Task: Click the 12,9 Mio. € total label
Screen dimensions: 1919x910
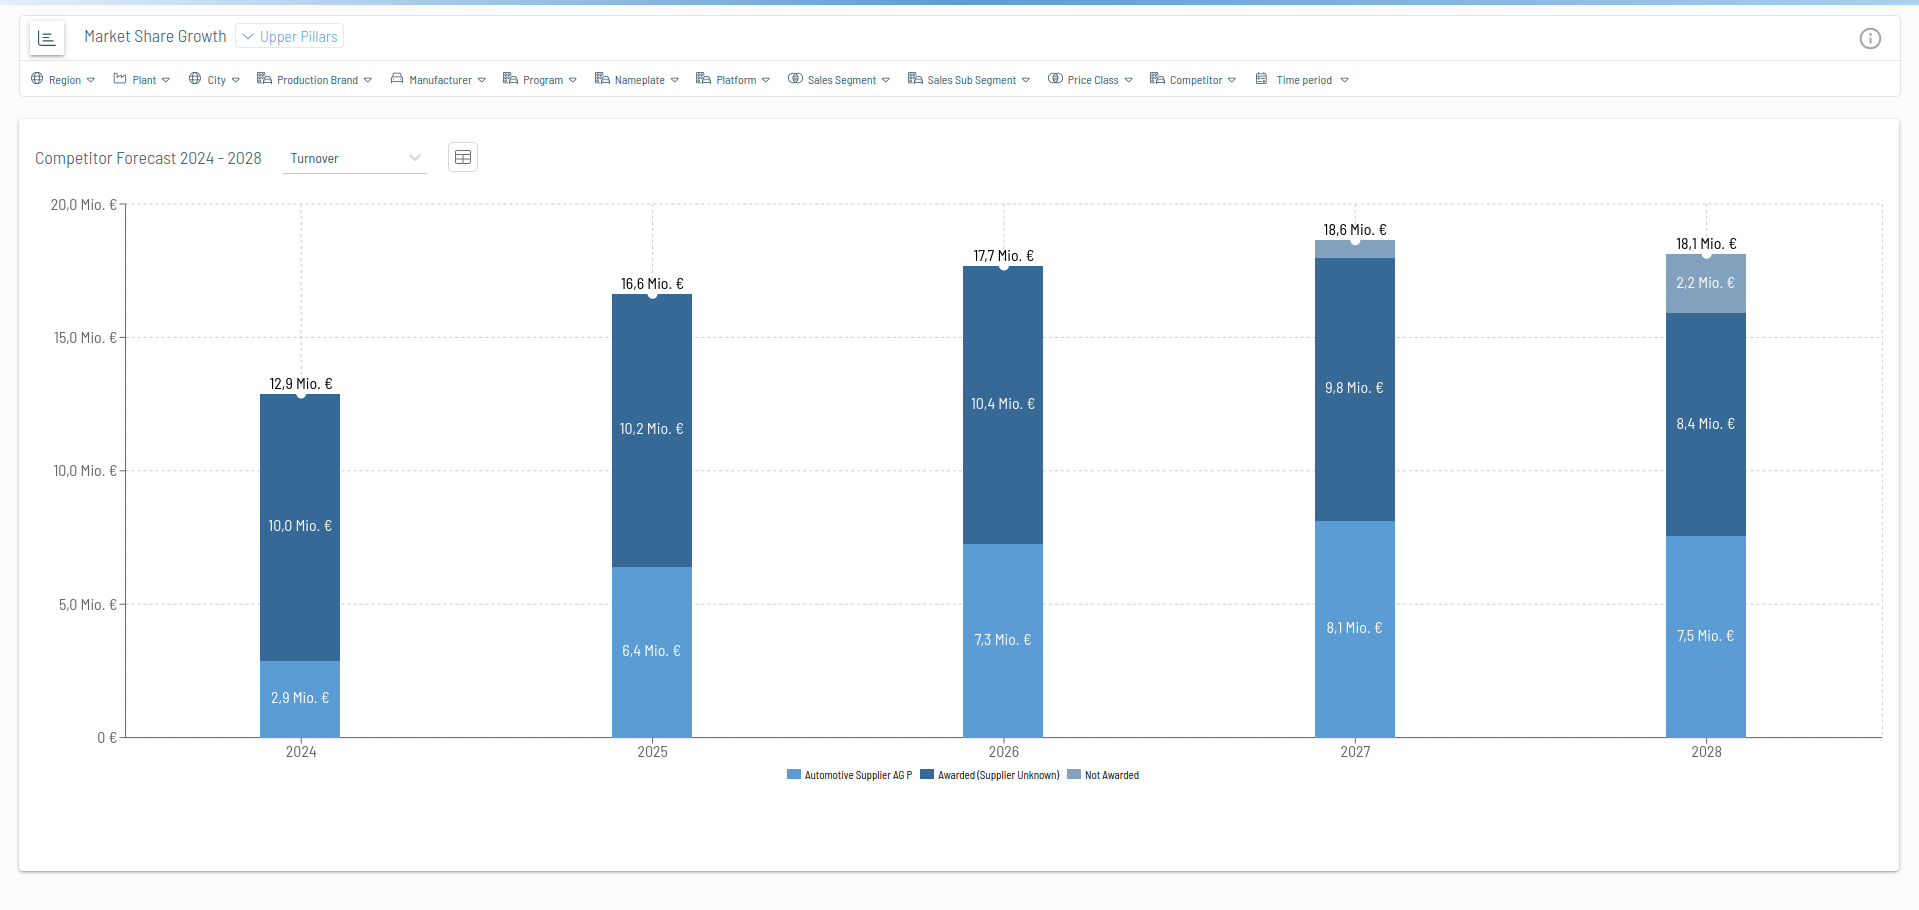Action: (301, 384)
